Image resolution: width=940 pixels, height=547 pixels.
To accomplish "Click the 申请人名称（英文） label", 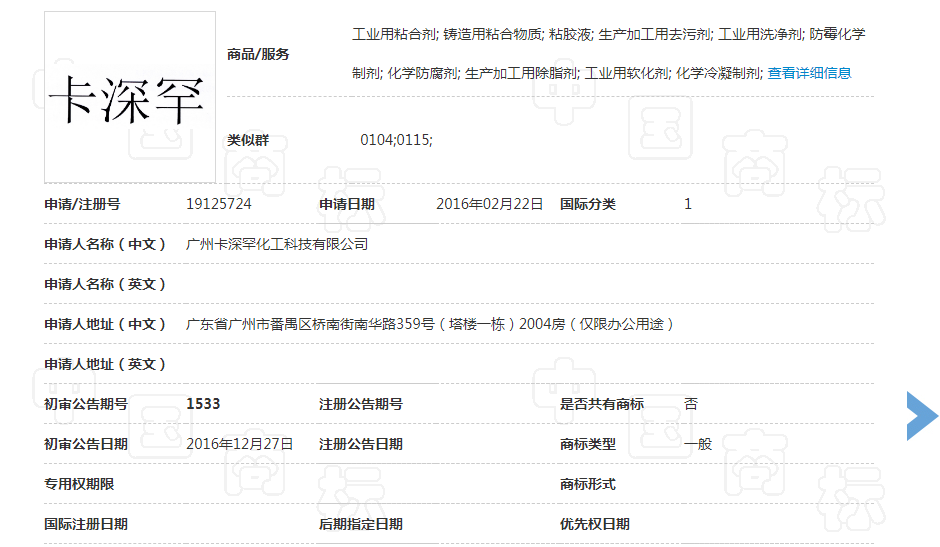I will point(105,284).
